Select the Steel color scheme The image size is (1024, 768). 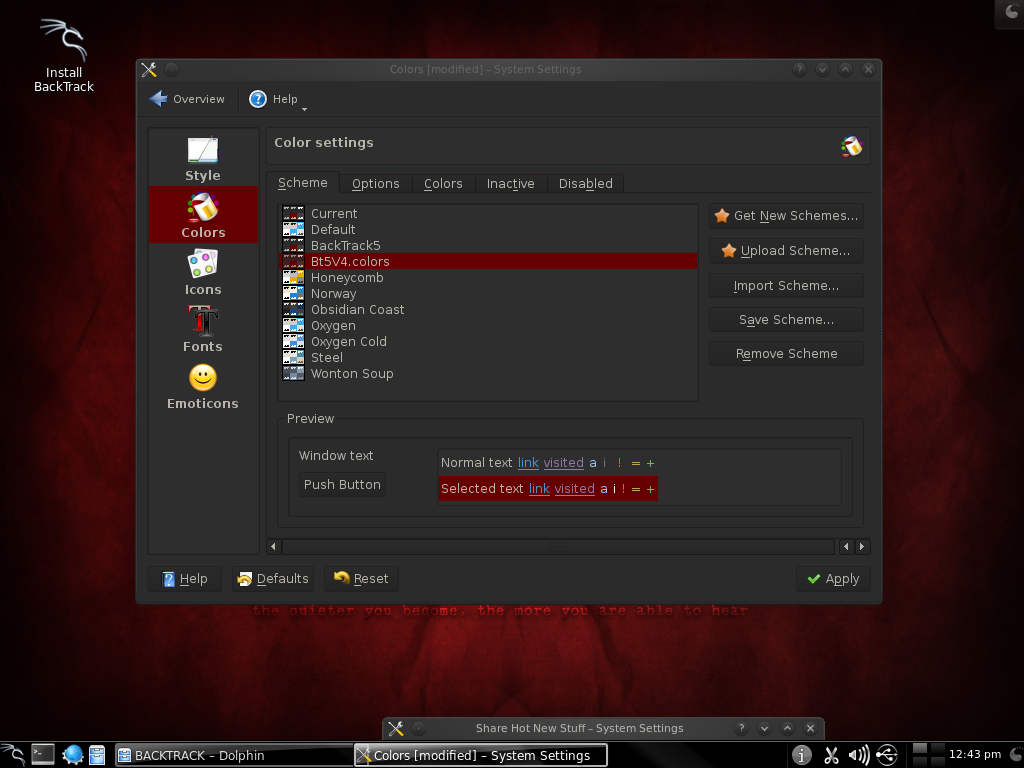[x=488, y=357]
